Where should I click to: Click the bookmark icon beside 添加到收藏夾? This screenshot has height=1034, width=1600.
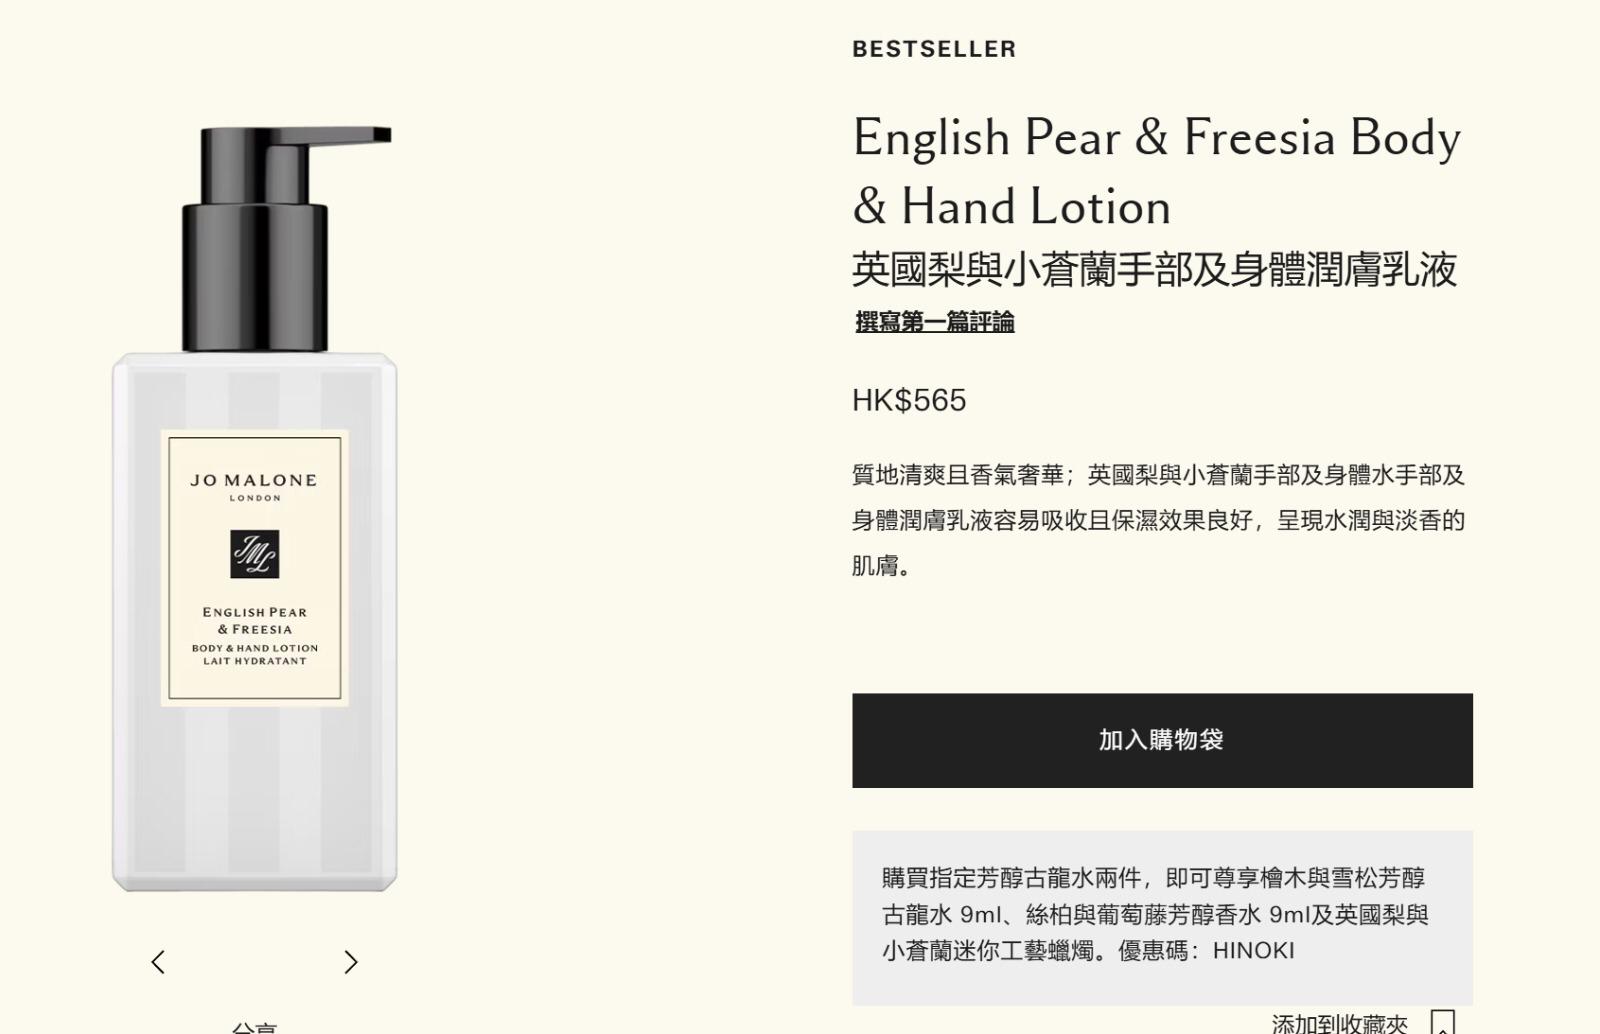1442,1023
